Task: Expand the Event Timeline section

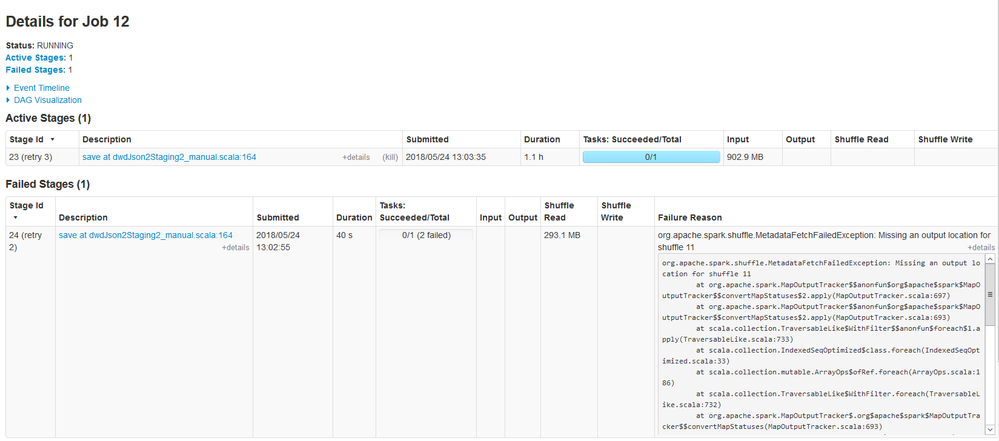Action: (x=41, y=88)
